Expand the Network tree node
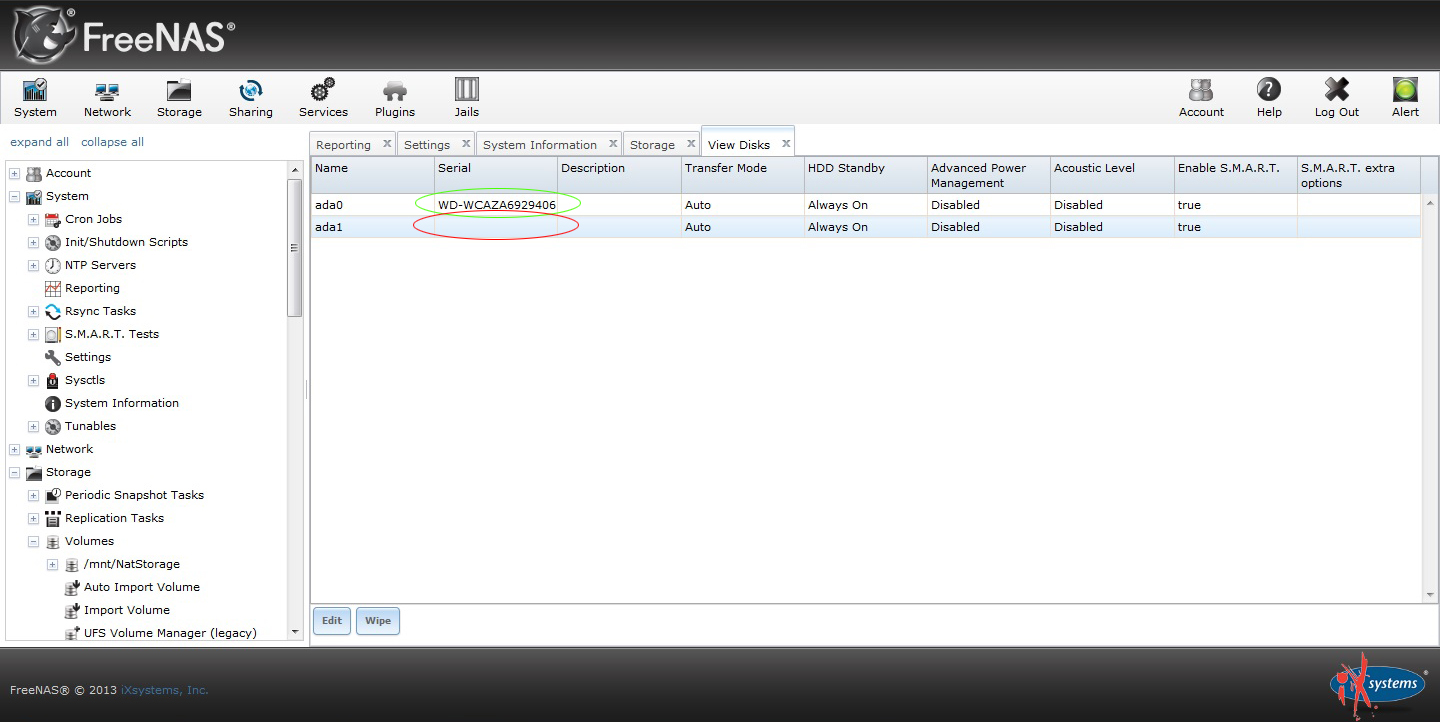This screenshot has width=1440, height=722. (14, 450)
